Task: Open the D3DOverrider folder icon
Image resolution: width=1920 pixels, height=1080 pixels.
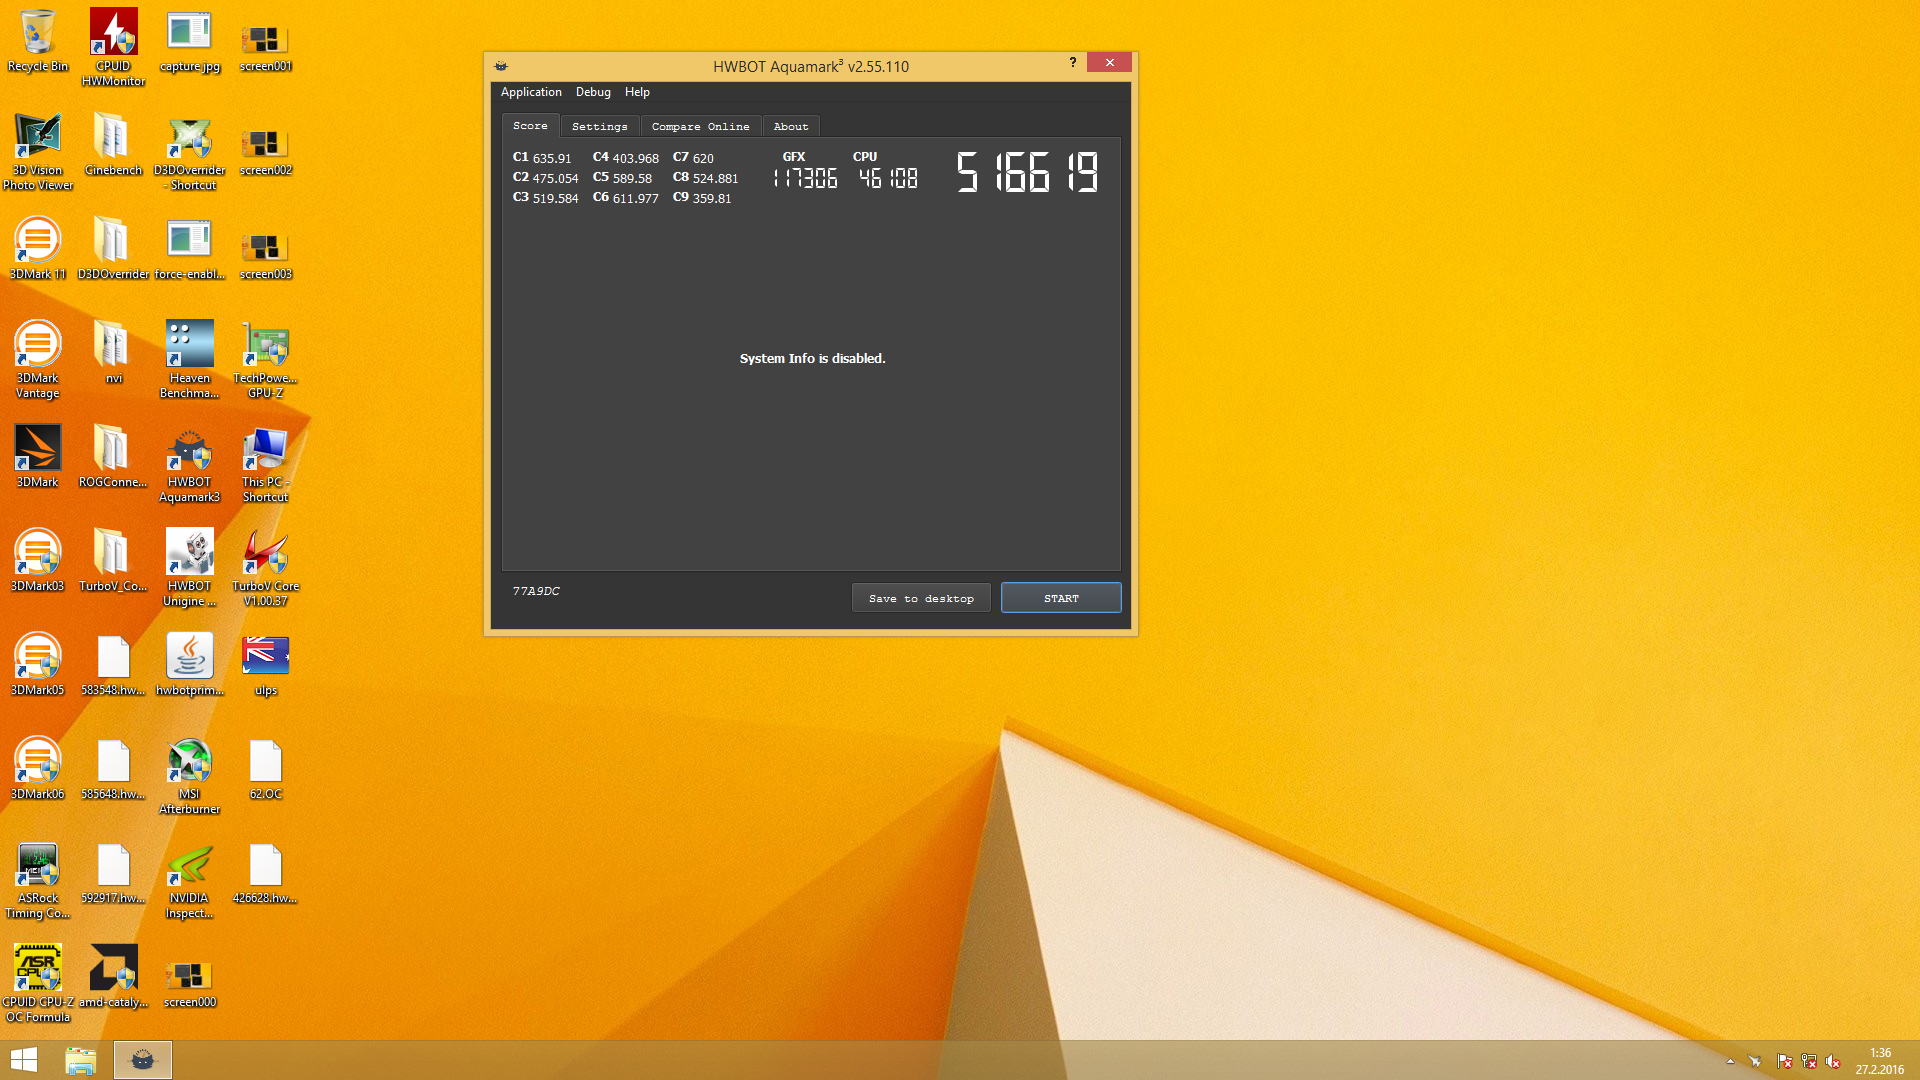Action: point(113,249)
